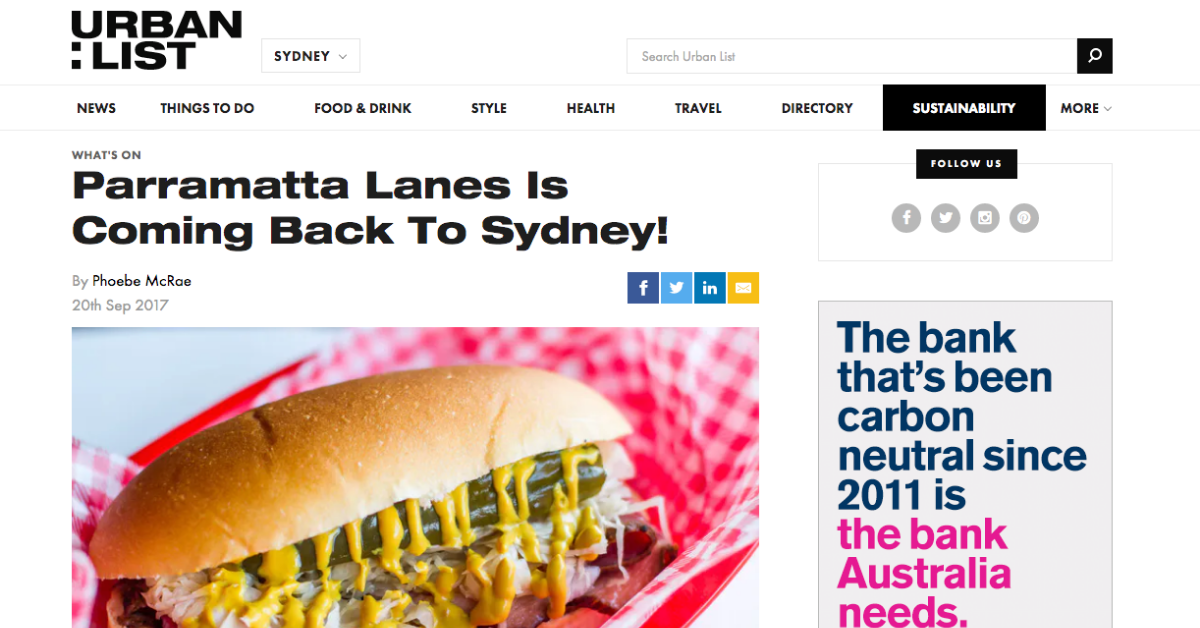1200x628 pixels.
Task: Share article on Facebook via blue icon
Action: pos(643,288)
